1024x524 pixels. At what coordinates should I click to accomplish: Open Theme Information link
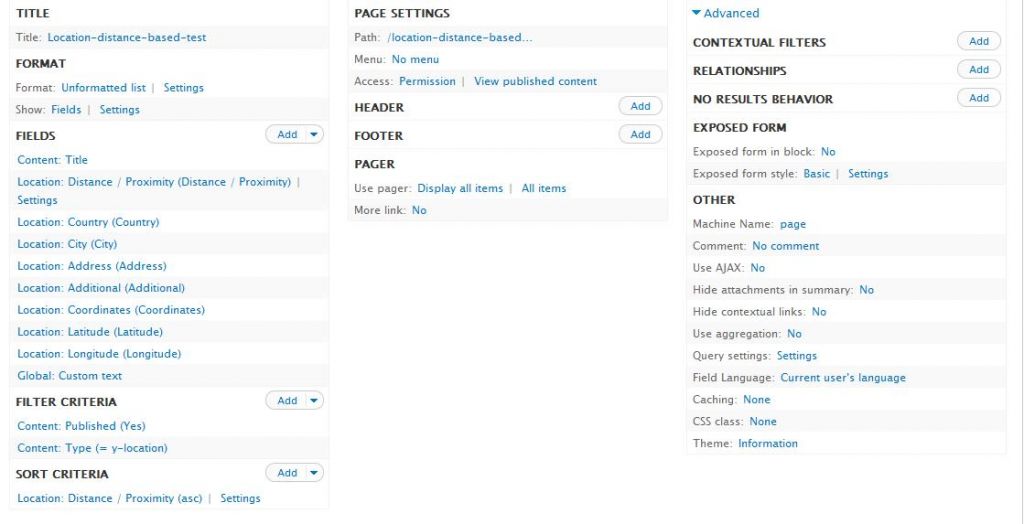pyautogui.click(x=767, y=443)
